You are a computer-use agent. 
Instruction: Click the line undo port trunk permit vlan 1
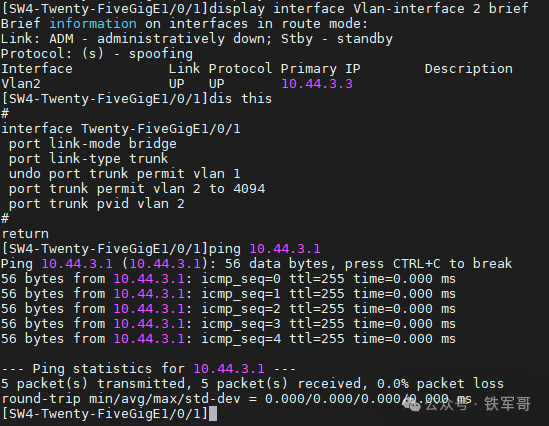(x=124, y=174)
